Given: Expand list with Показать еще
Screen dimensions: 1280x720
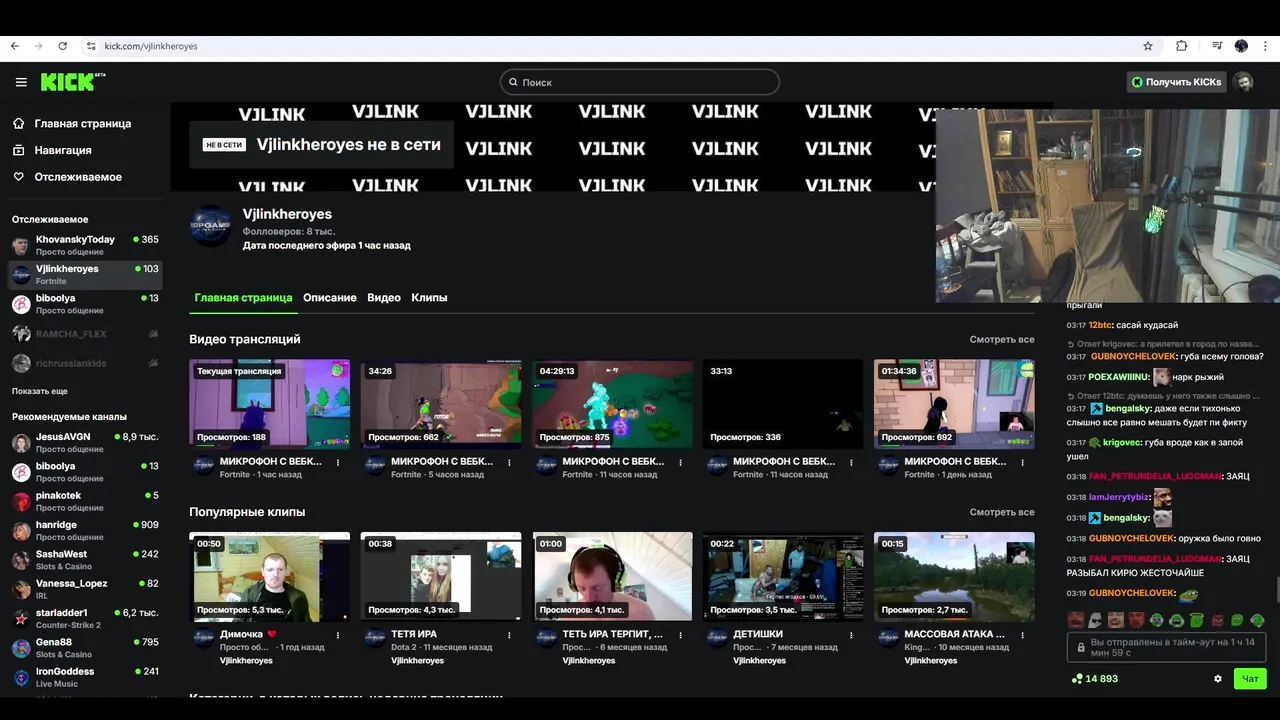Looking at the screenshot, I should [x=40, y=391].
